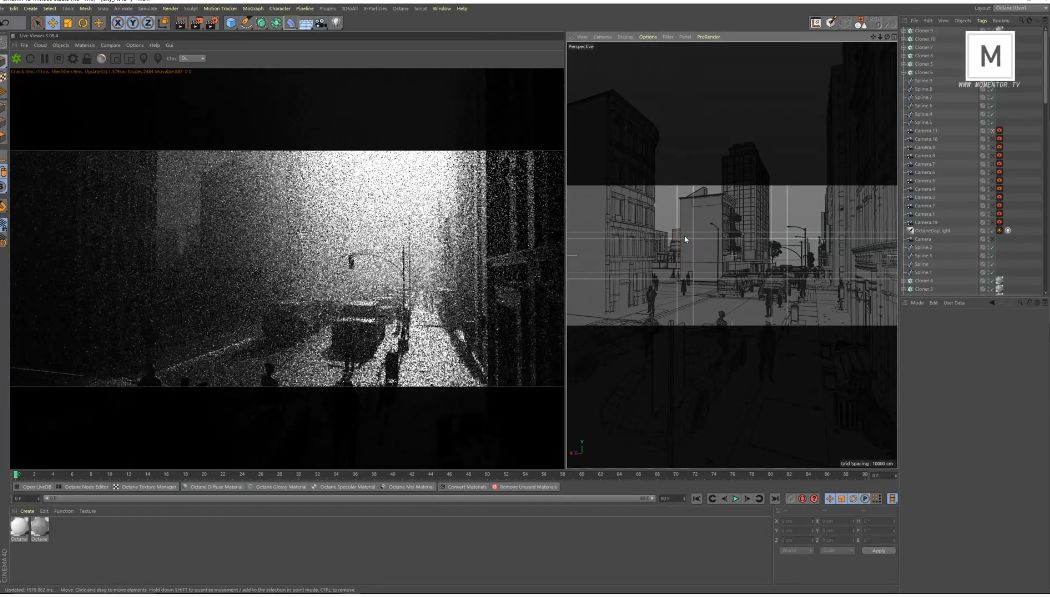Select the first Octane material thumbnail
The height and width of the screenshot is (597, 1050).
19,526
